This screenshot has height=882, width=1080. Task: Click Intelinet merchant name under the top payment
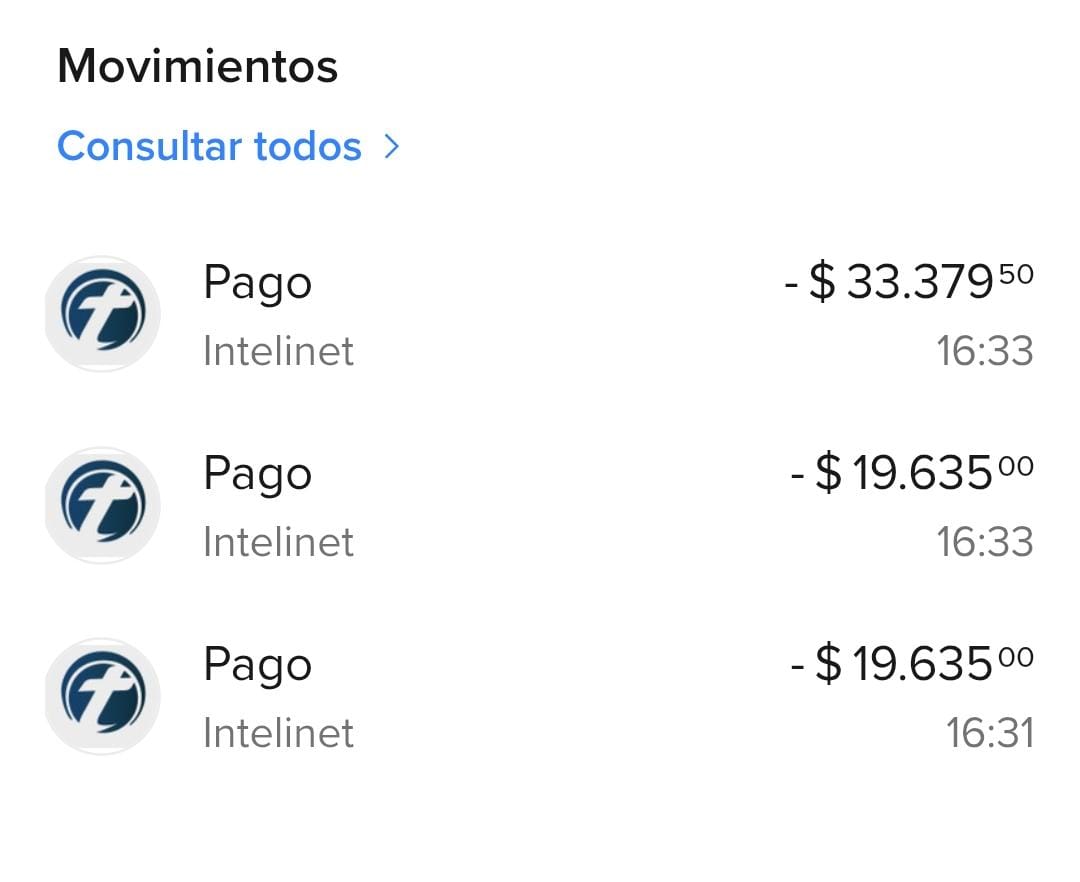click(x=278, y=352)
